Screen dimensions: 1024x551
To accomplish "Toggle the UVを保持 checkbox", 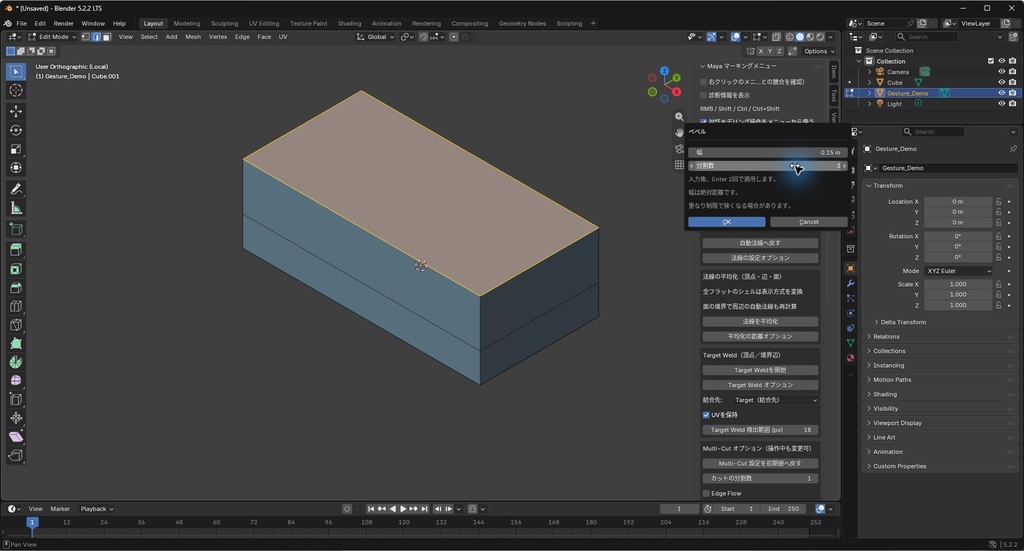I will (706, 415).
